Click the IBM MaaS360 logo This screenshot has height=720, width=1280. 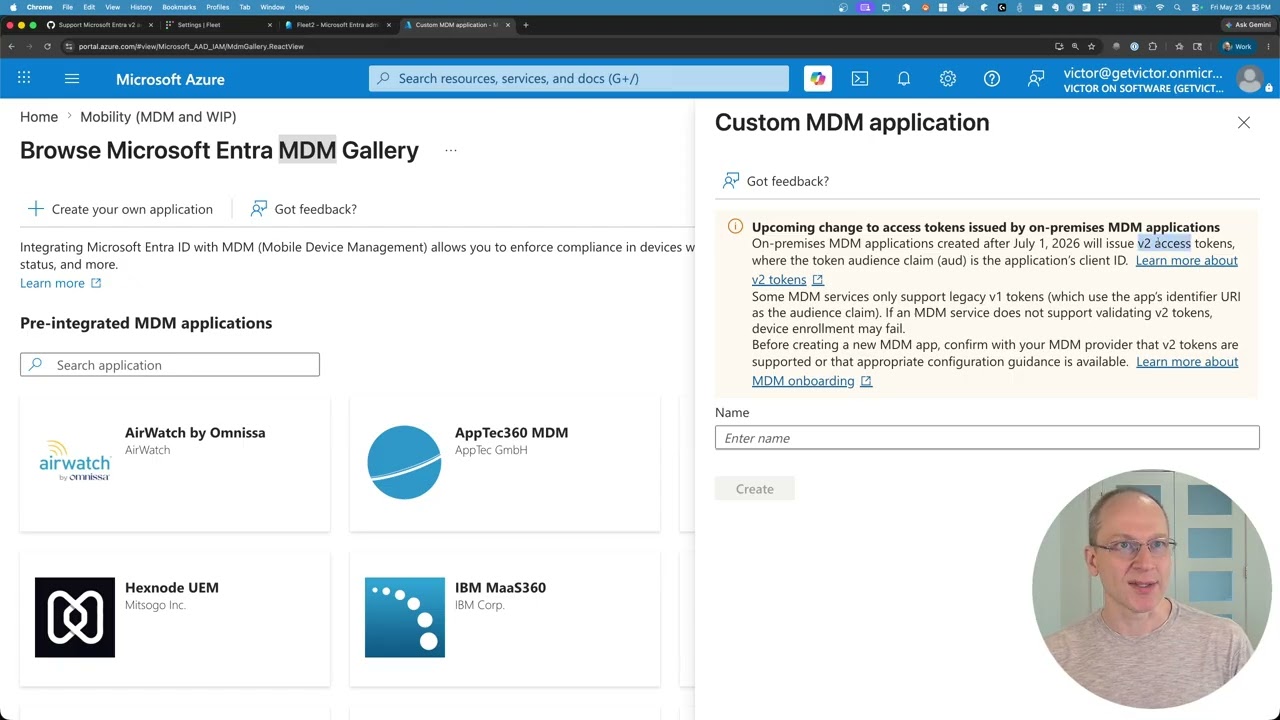(x=405, y=617)
